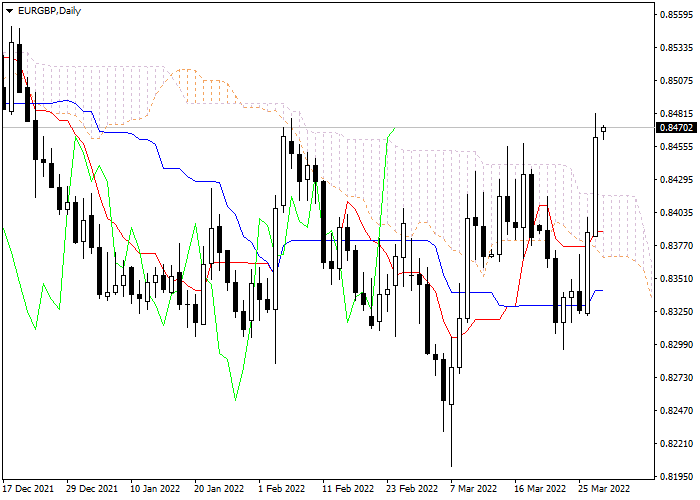Click the 17 Dec 2021 date label

(28, 488)
